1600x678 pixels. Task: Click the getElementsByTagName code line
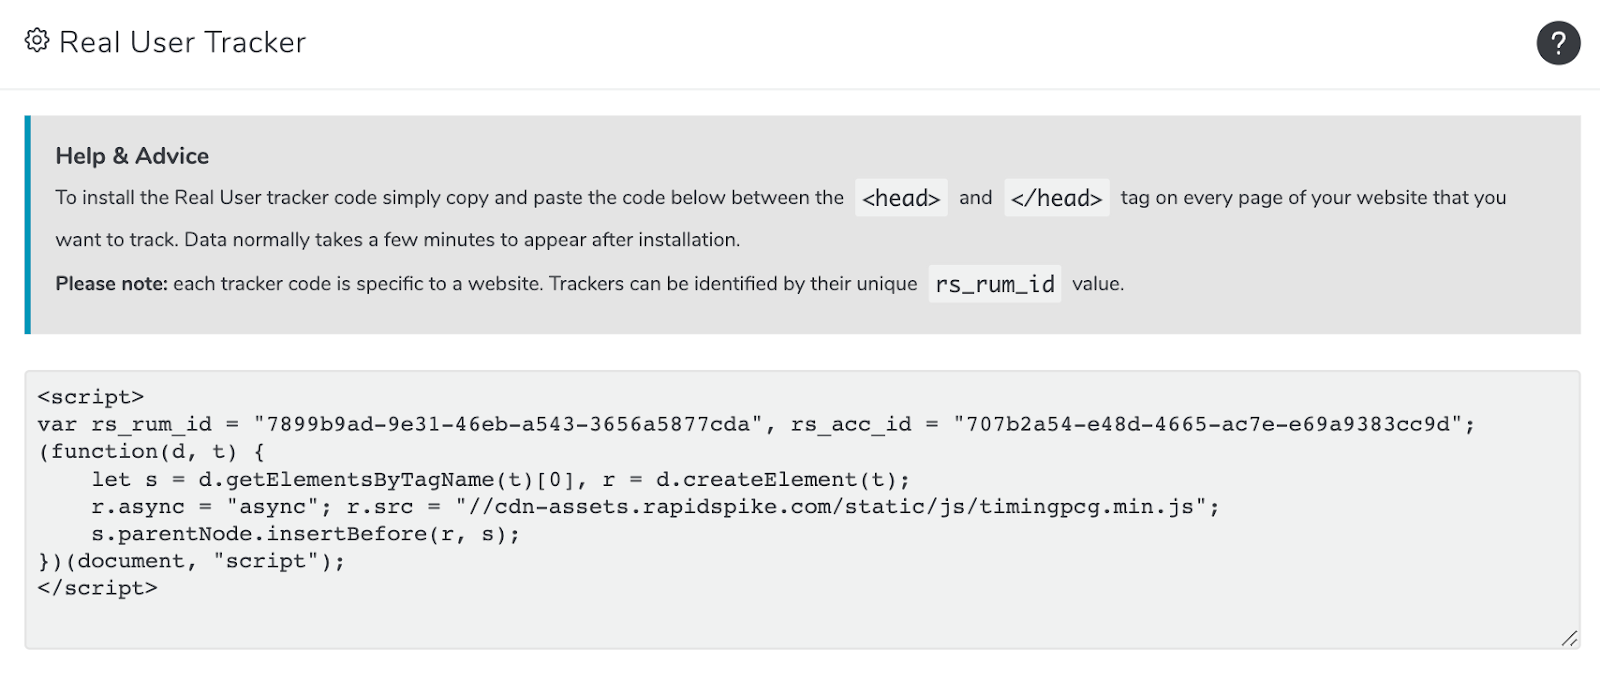coord(501,479)
